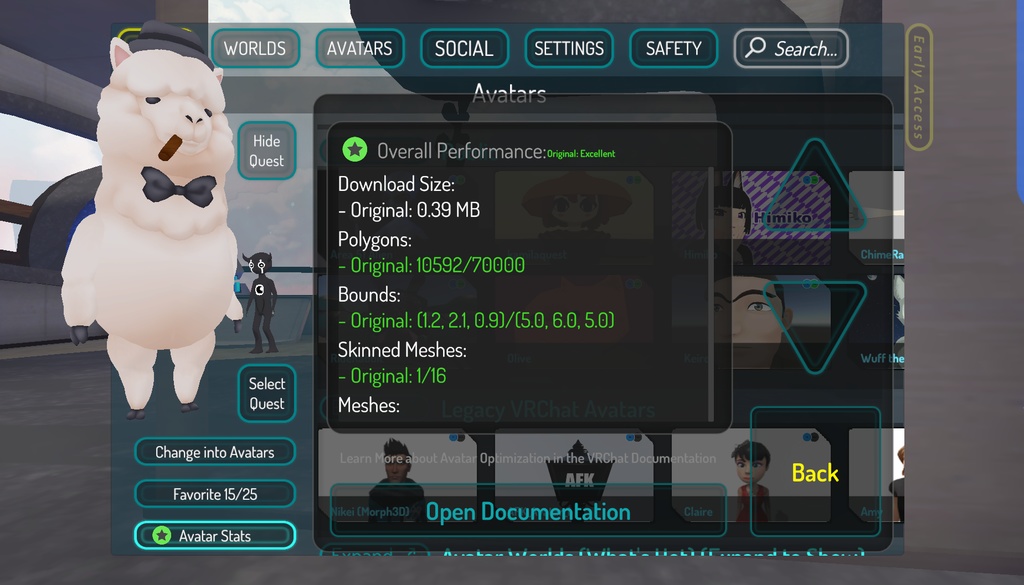
Task: Click the stats panel scrollbar
Action: click(x=711, y=294)
